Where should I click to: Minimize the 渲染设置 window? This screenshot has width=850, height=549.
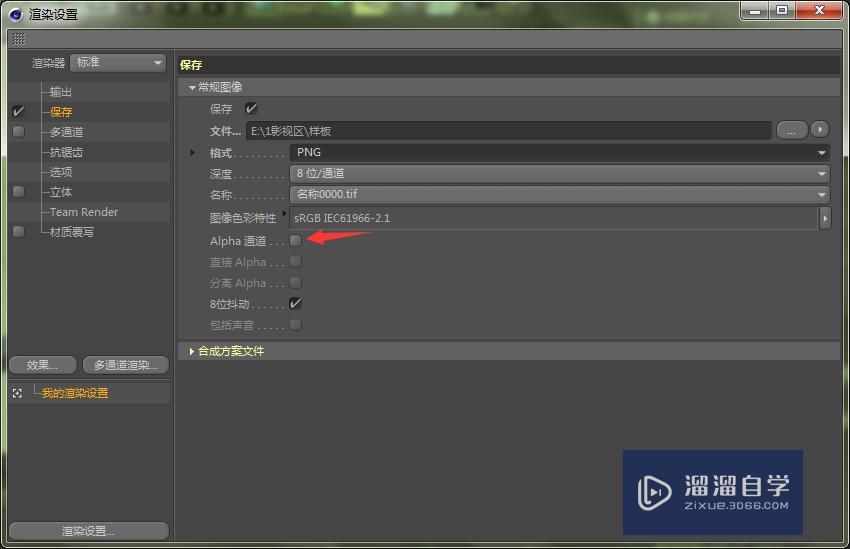[x=755, y=10]
